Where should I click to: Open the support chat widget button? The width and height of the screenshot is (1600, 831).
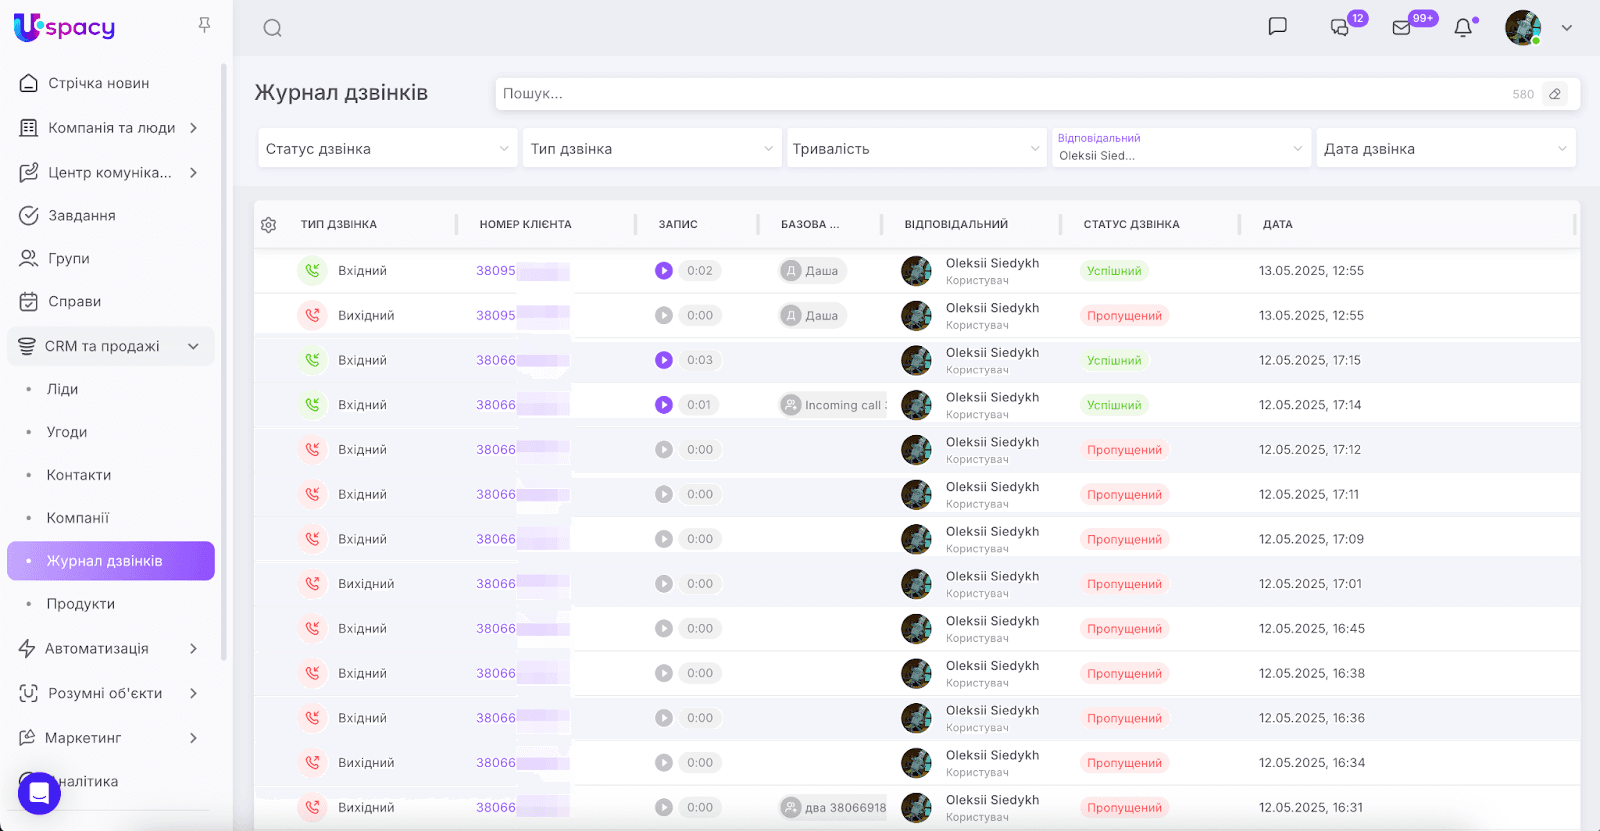(39, 793)
